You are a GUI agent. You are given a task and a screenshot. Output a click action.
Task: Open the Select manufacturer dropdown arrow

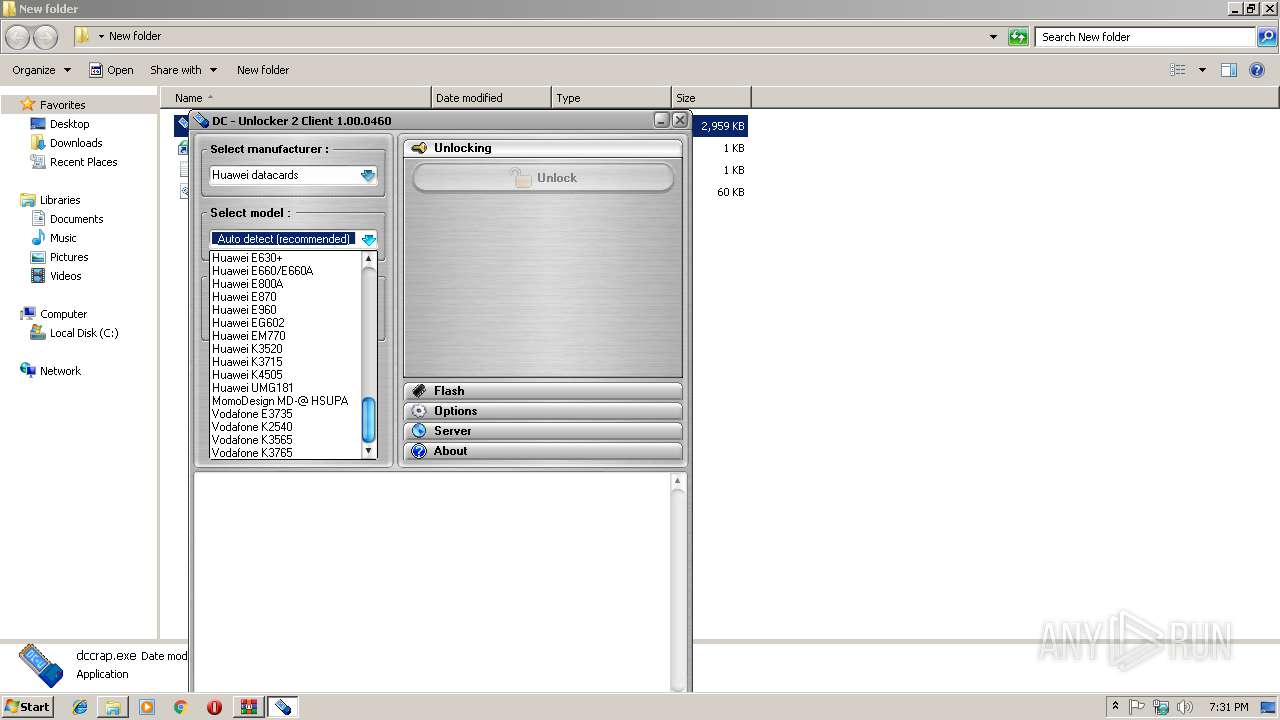click(368, 175)
